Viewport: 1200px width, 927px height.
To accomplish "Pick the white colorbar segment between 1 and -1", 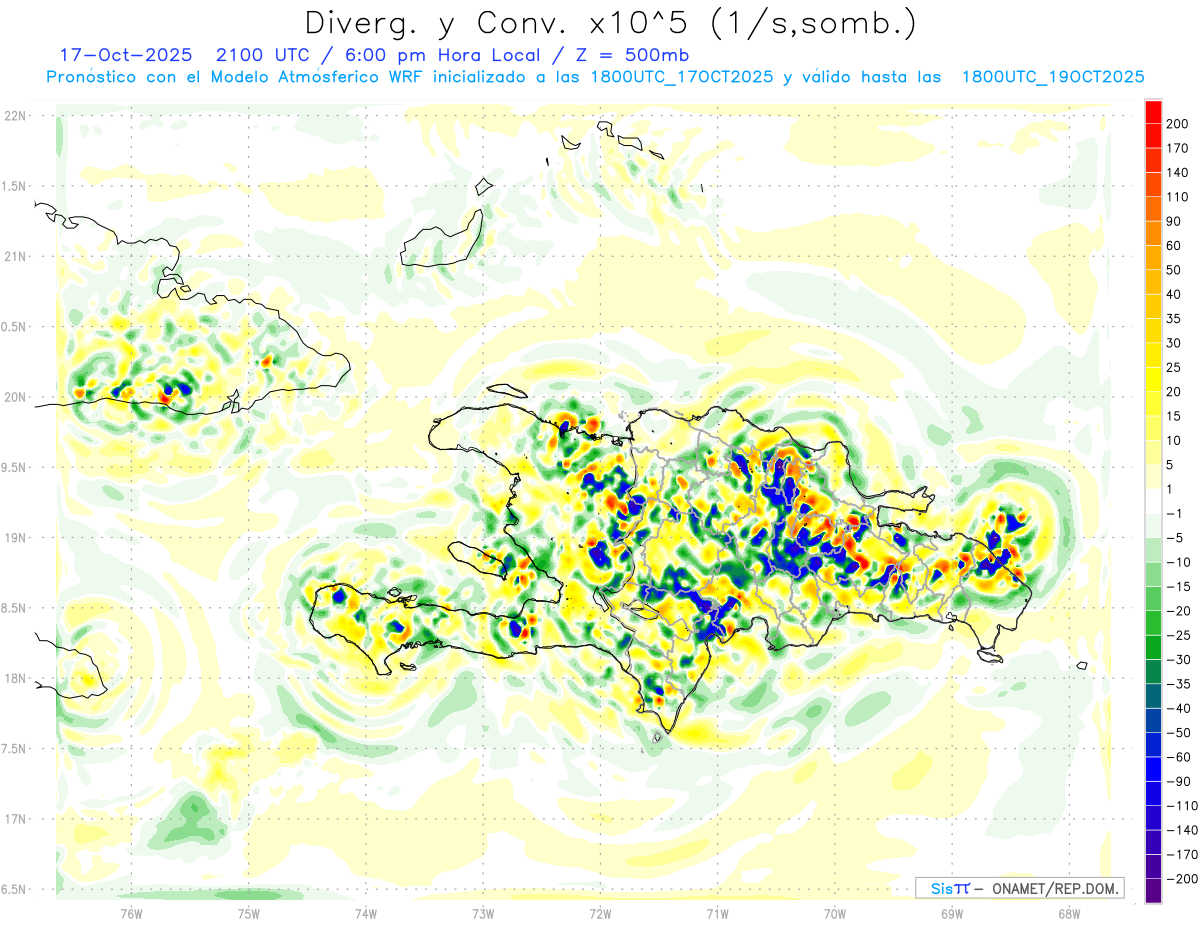I will coord(1153,502).
